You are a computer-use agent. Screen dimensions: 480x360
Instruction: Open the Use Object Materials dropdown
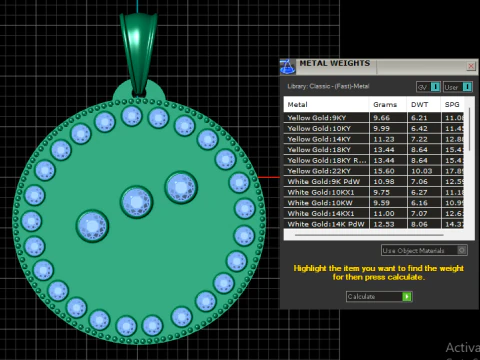(x=424, y=250)
